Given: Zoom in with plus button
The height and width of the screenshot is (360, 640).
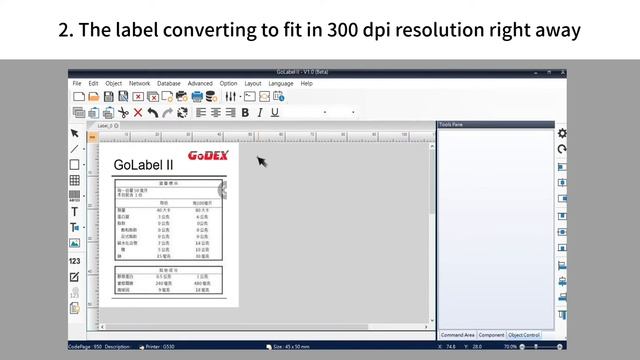Looking at the screenshot, I should coord(560,347).
